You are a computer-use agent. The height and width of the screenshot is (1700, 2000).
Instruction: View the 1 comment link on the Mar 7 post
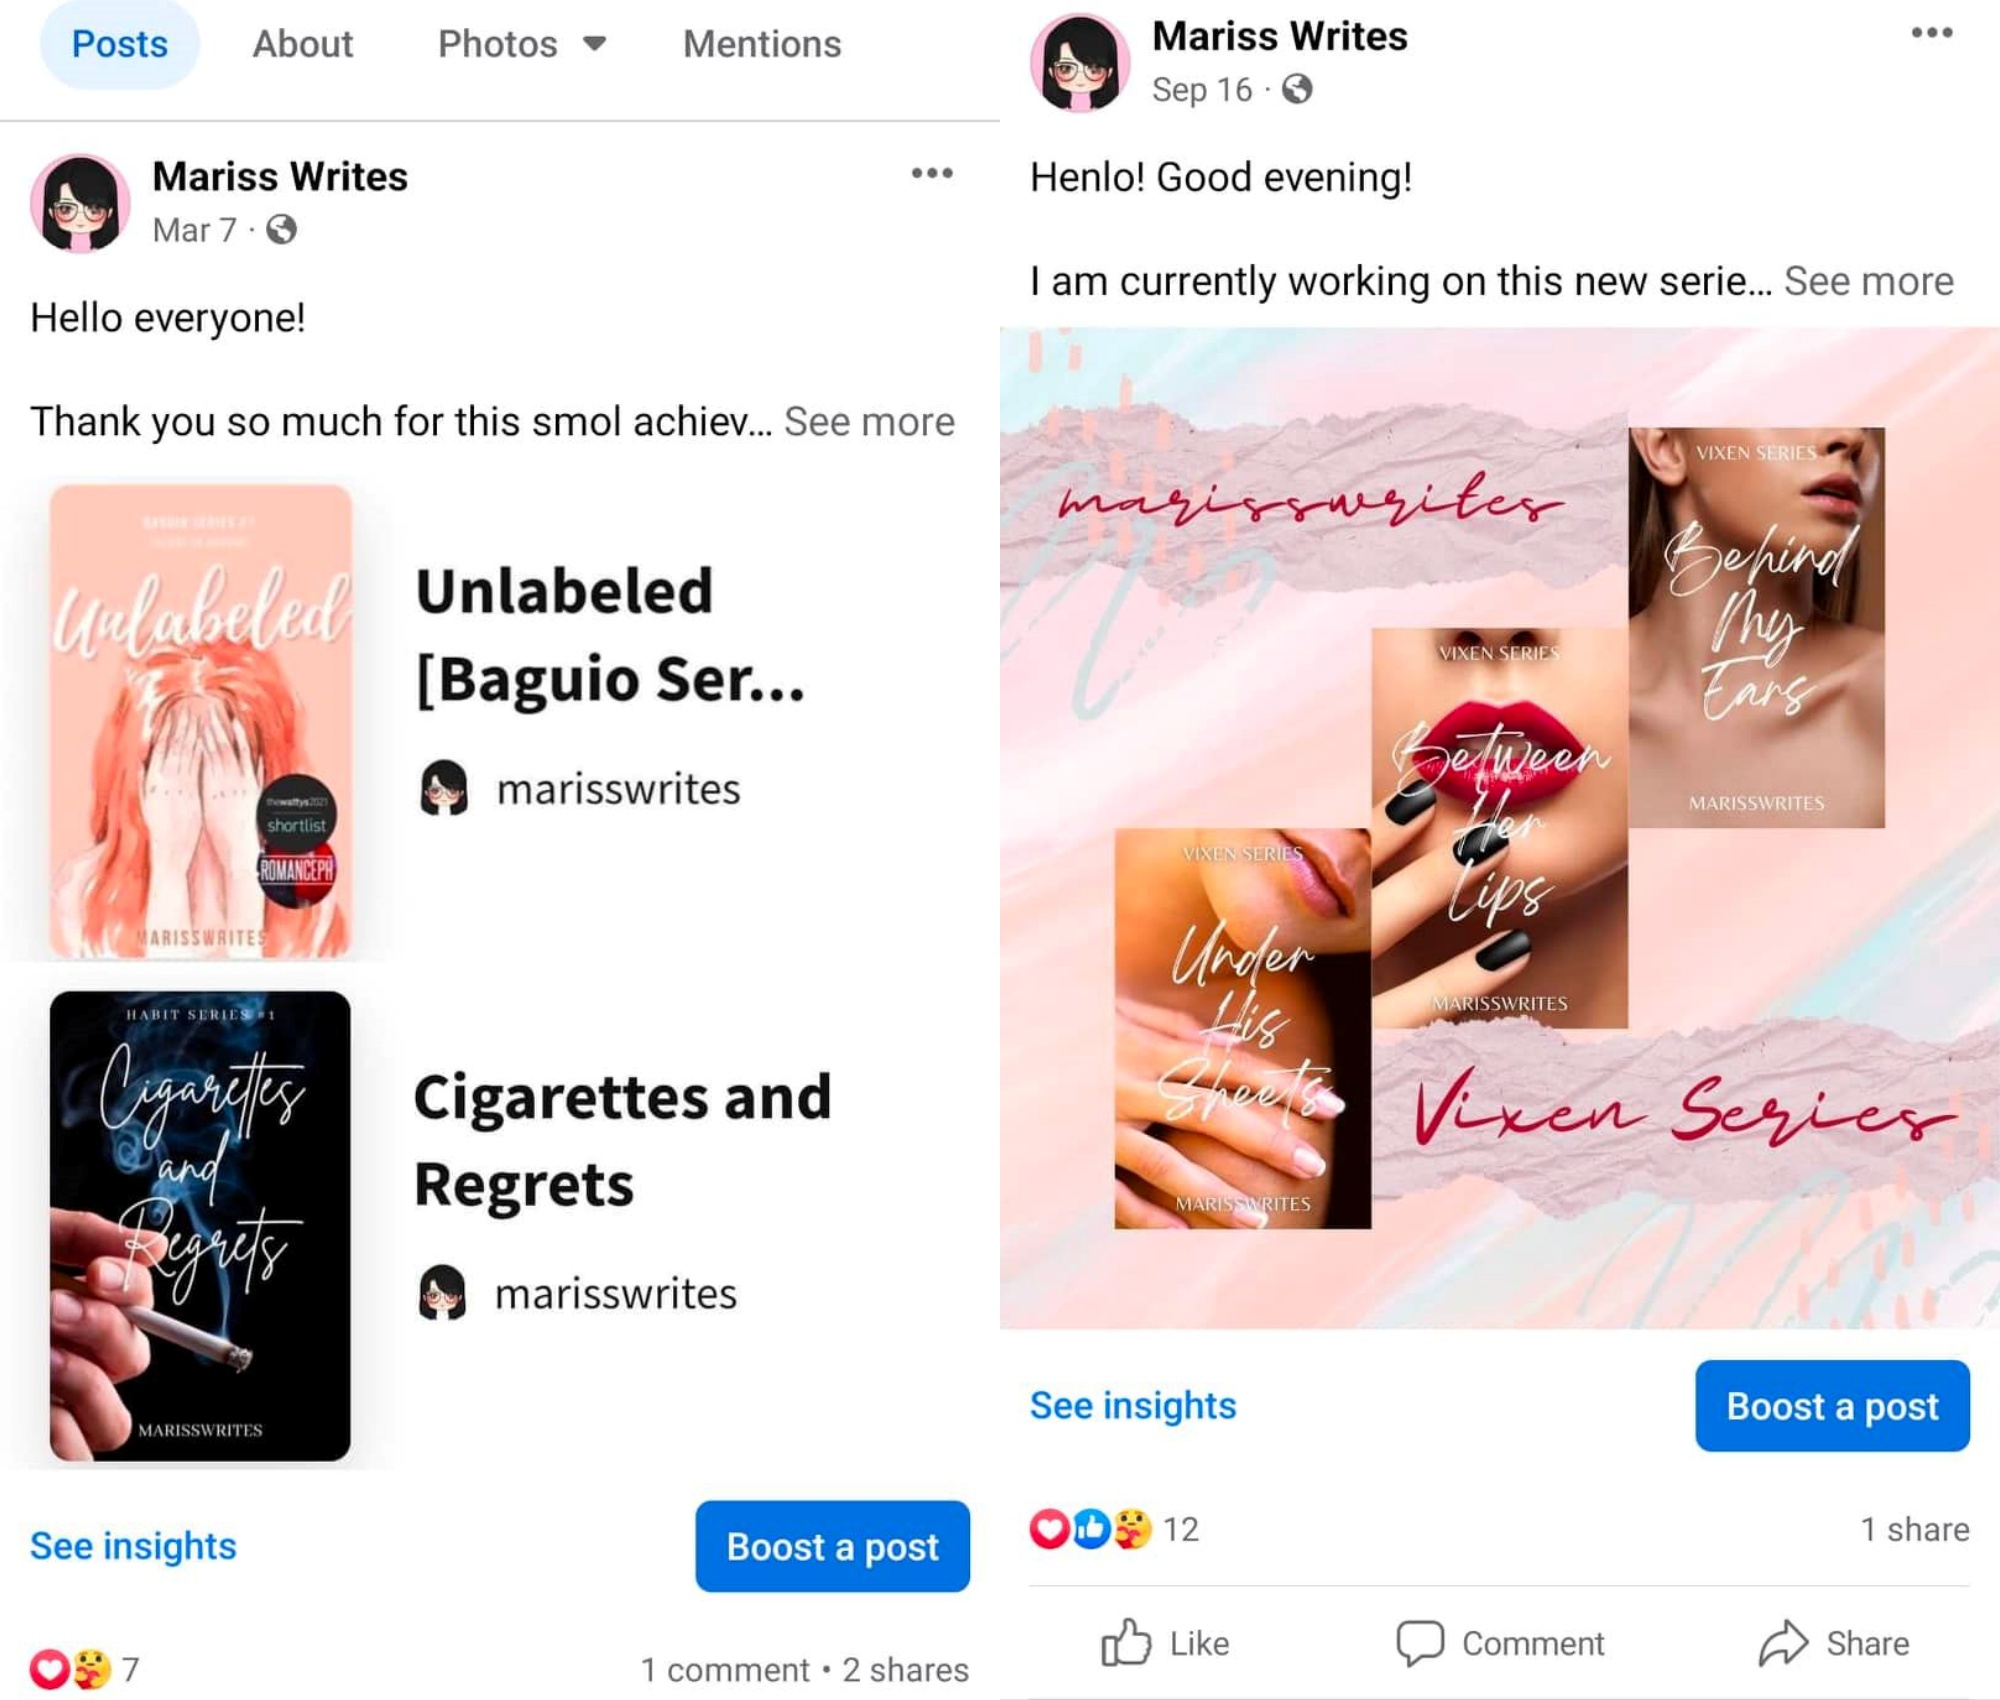pos(724,1670)
